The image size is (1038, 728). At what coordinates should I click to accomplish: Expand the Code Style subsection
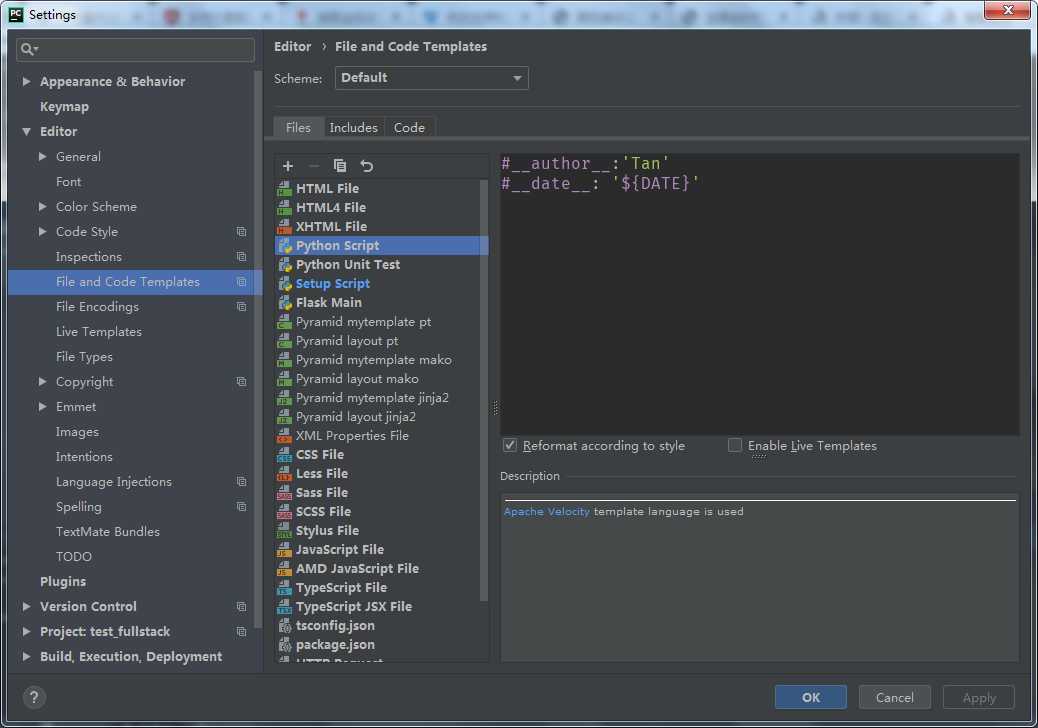(x=42, y=232)
